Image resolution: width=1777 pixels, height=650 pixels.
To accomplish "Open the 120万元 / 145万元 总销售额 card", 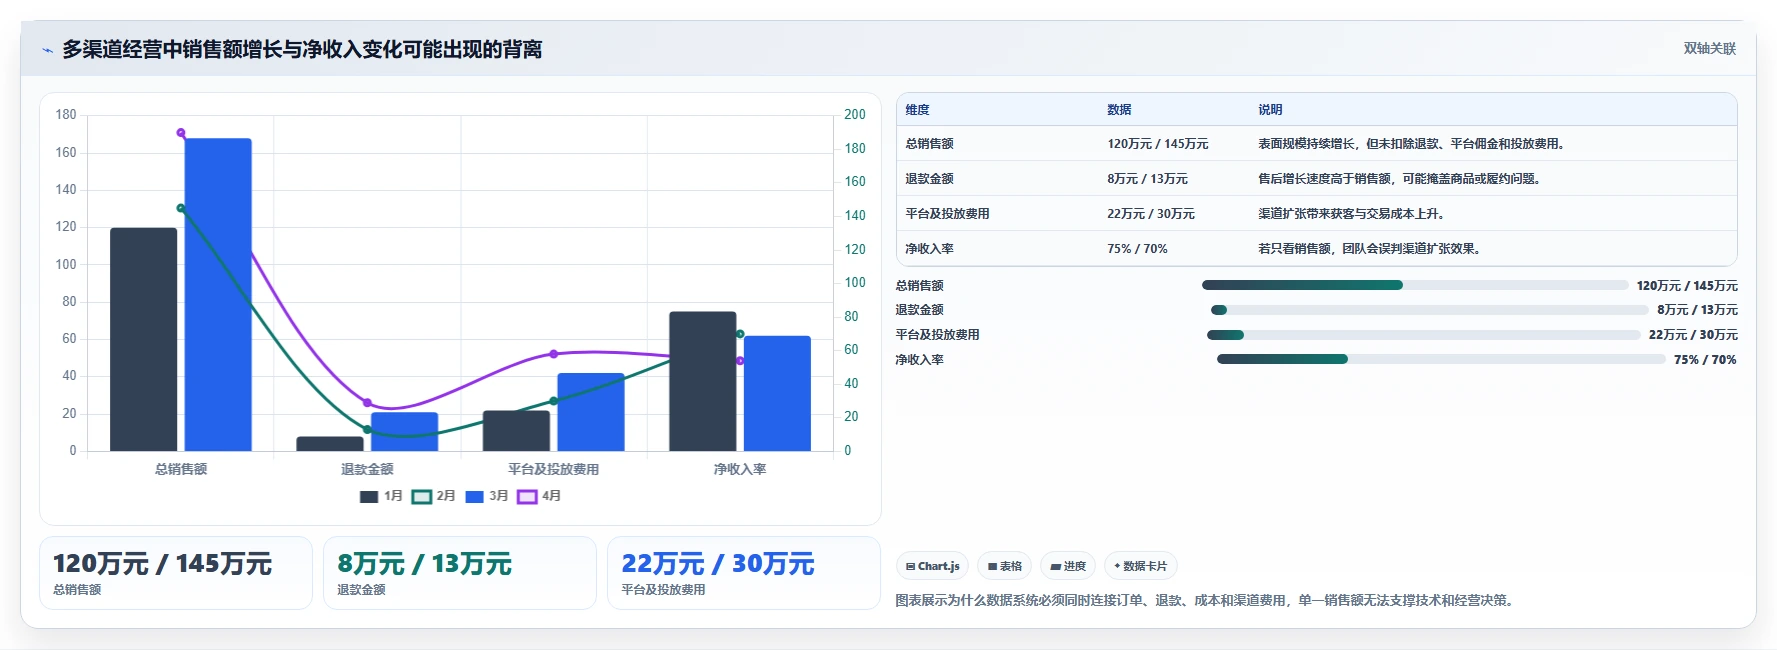I will [176, 573].
